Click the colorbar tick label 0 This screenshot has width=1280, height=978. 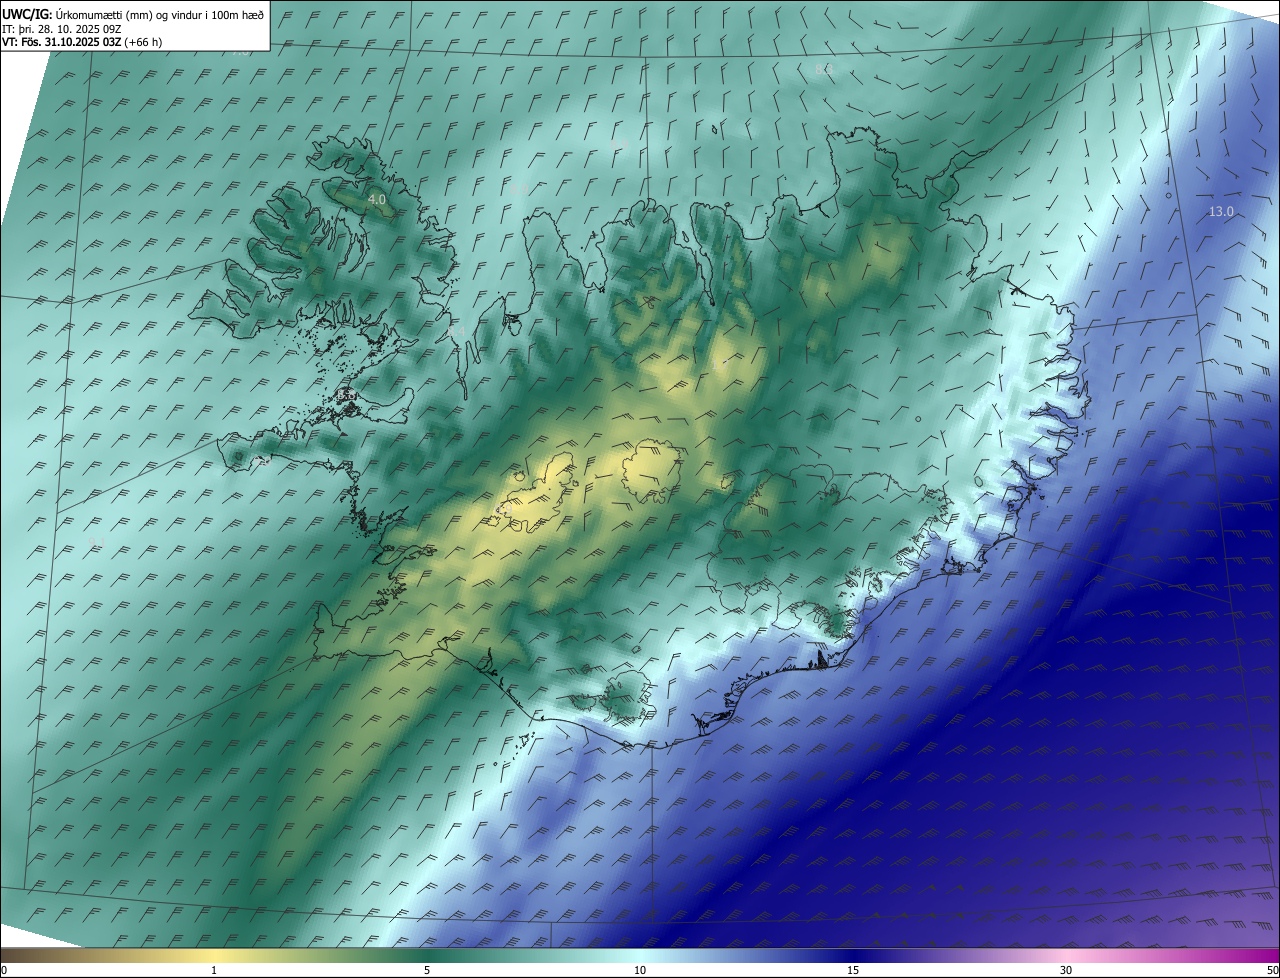[x=4, y=970]
